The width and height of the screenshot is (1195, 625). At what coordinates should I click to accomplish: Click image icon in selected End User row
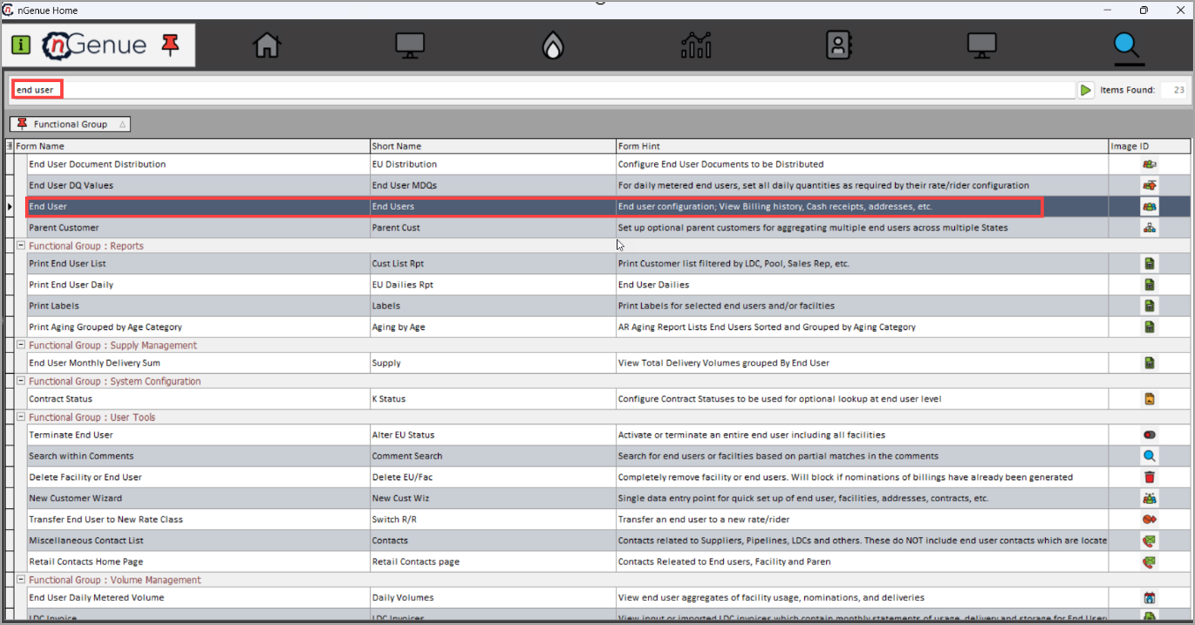1149,207
